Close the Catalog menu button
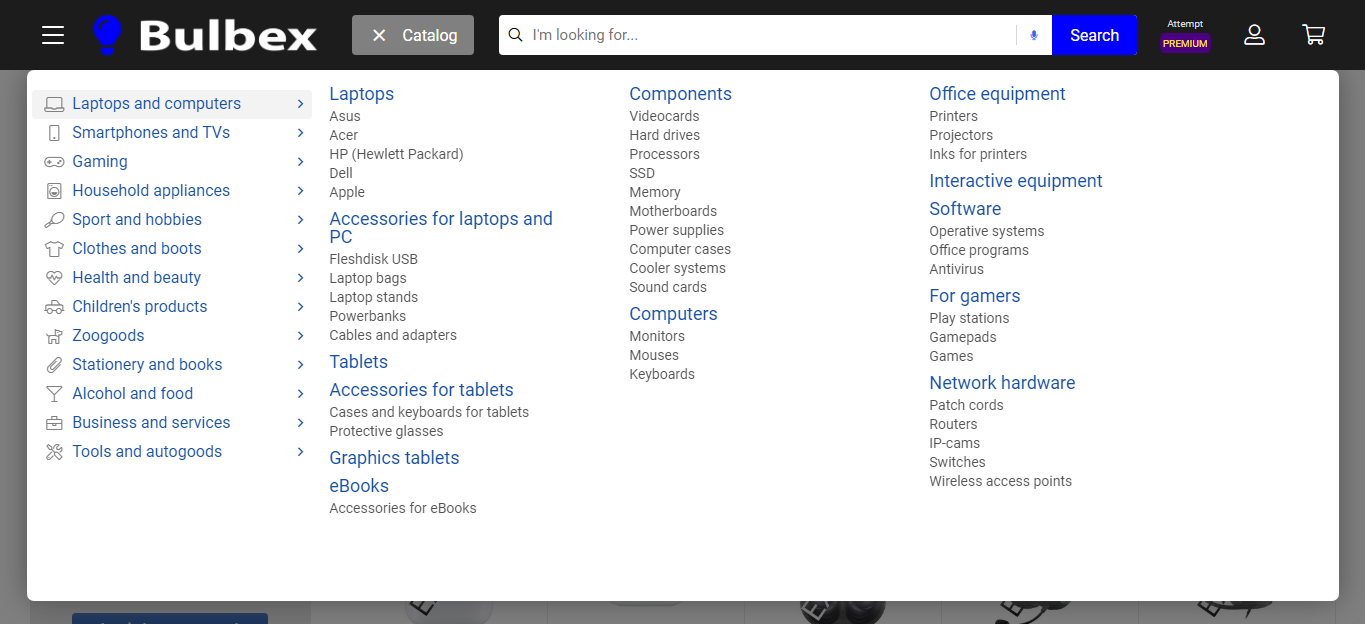The image size is (1365, 624). (413, 35)
